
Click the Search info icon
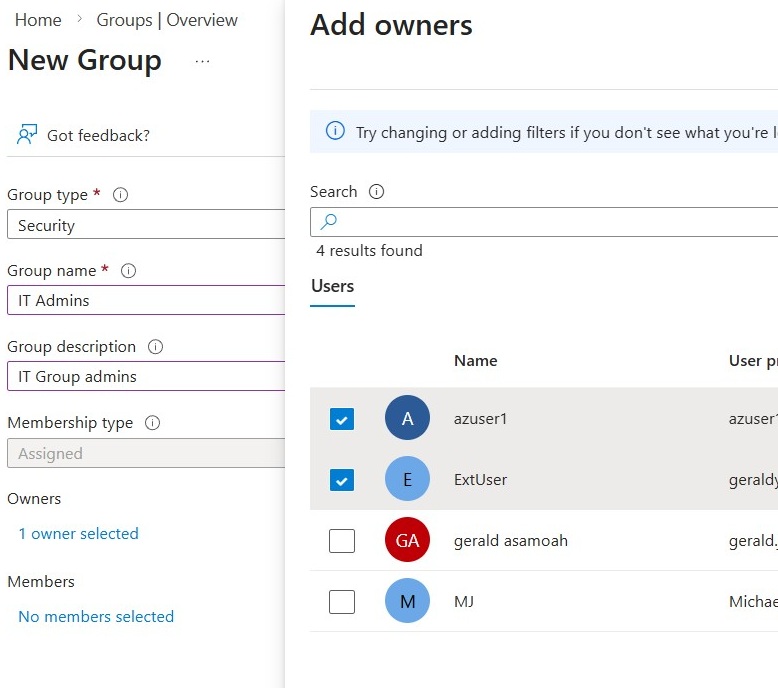376,192
